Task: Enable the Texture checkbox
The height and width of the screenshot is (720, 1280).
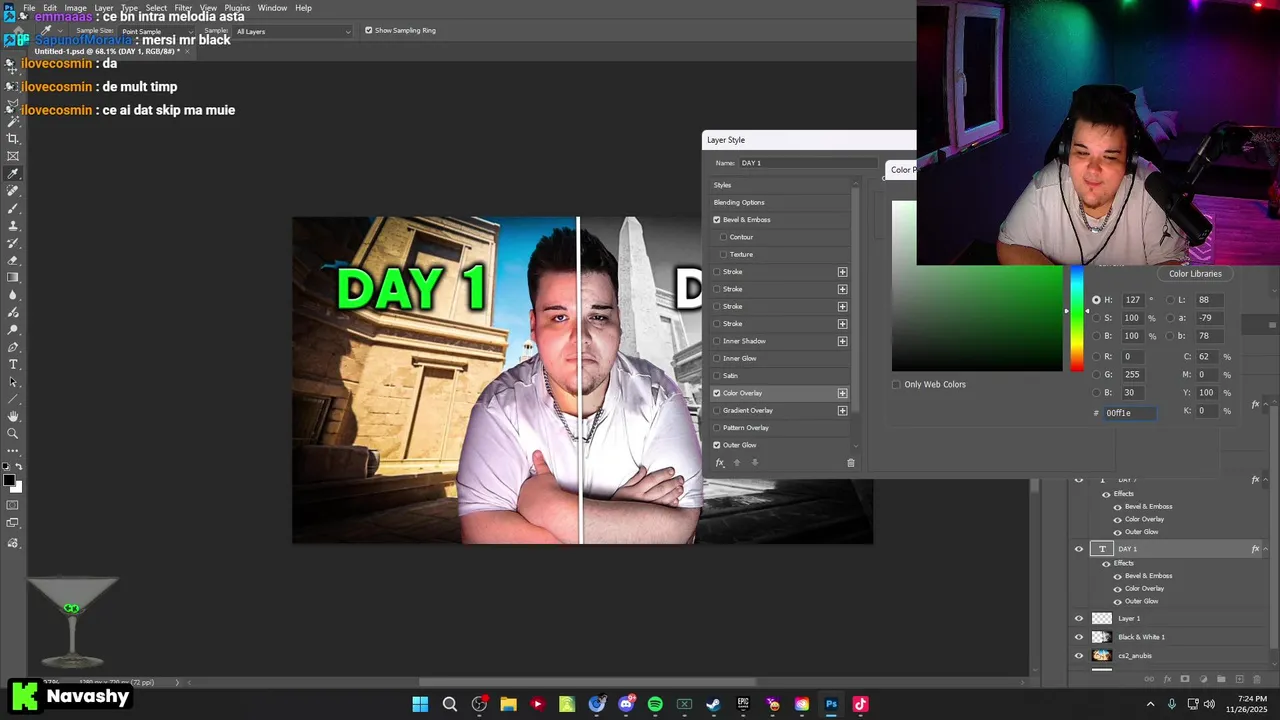Action: point(723,254)
